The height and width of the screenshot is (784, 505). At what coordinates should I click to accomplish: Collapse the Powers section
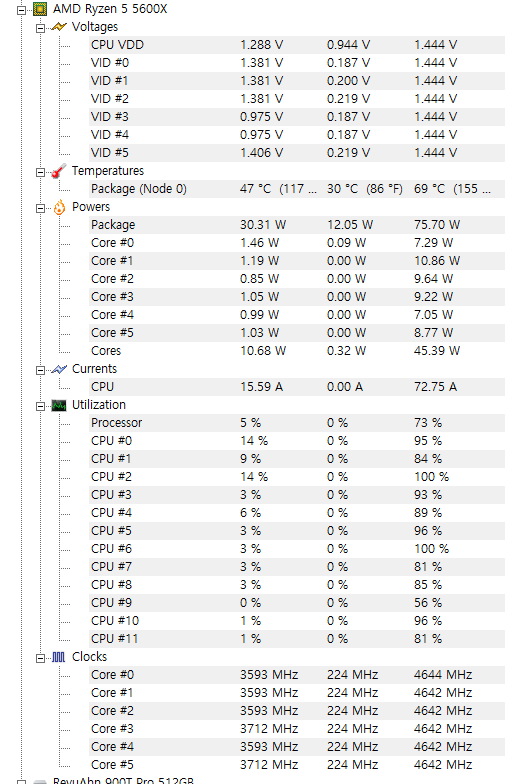(40, 208)
